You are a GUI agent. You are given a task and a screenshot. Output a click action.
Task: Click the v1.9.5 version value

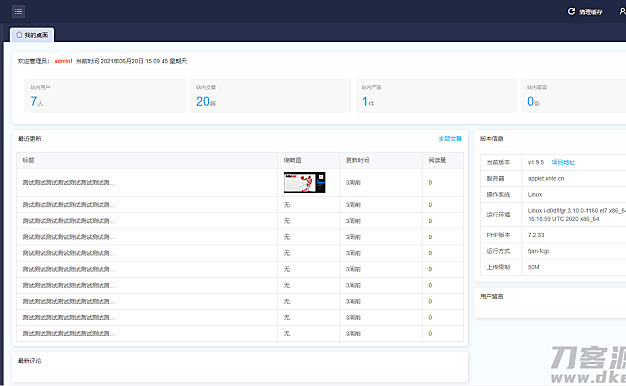pyautogui.click(x=536, y=162)
